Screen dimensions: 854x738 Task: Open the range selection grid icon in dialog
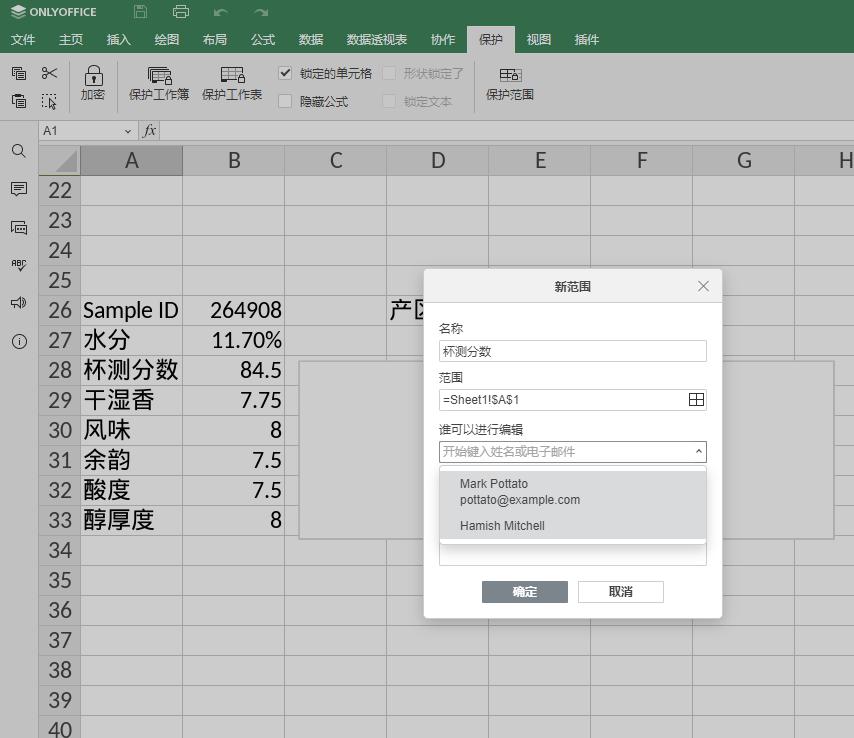[696, 399]
